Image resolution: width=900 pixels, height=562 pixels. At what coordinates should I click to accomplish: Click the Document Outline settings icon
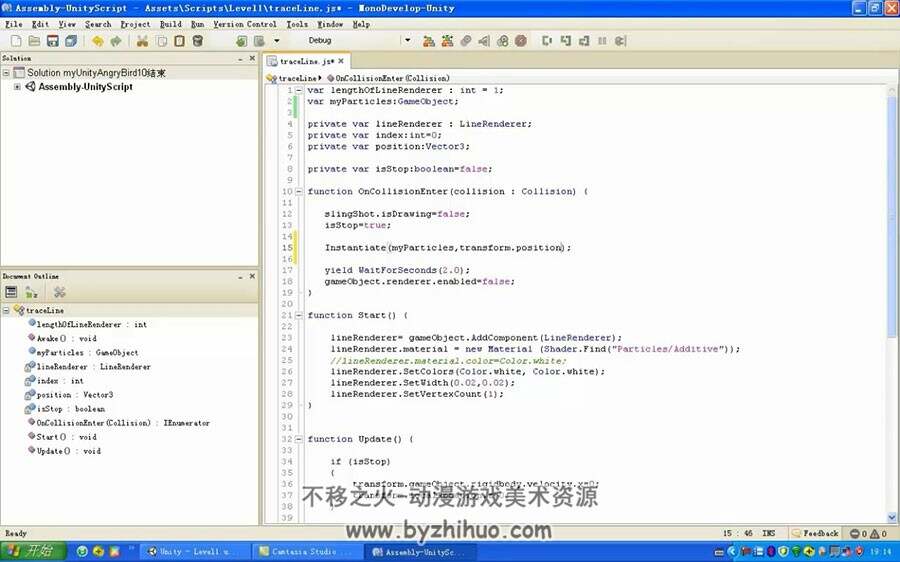pos(60,292)
